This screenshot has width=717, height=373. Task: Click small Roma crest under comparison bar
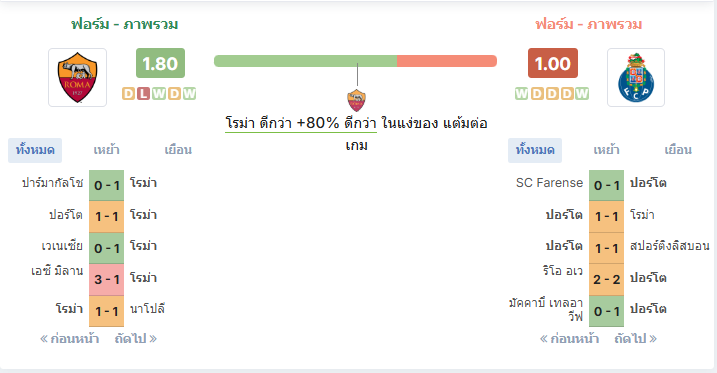(x=356, y=101)
